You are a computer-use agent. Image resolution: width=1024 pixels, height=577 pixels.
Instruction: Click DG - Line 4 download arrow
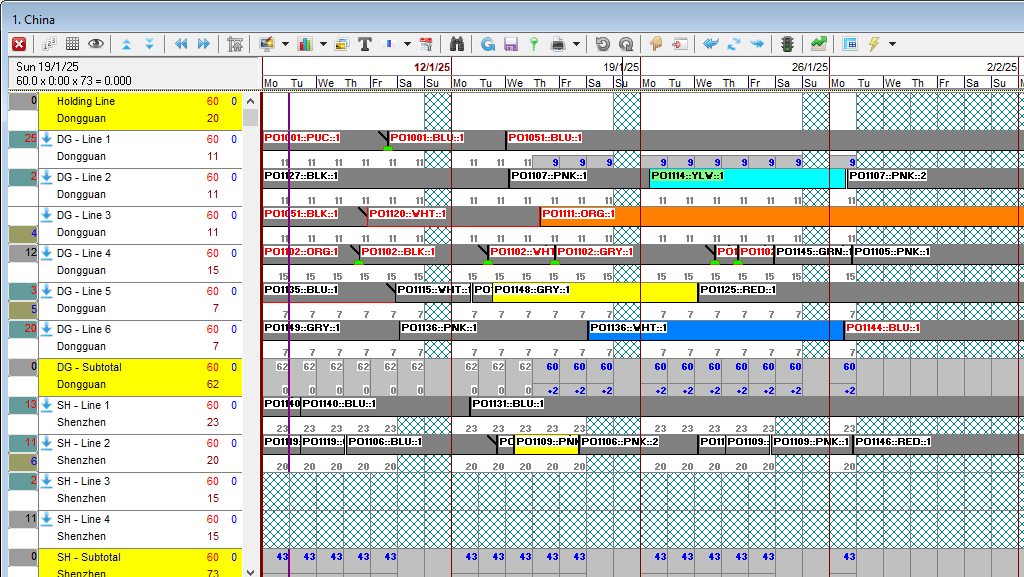pos(46,253)
